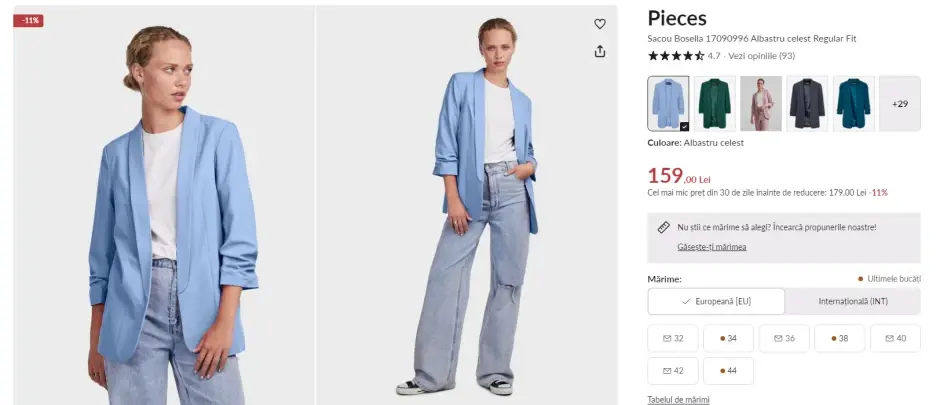Screen dimensions: 940x405
Task: Expand the +29 more colors tile
Action: pos(900,104)
